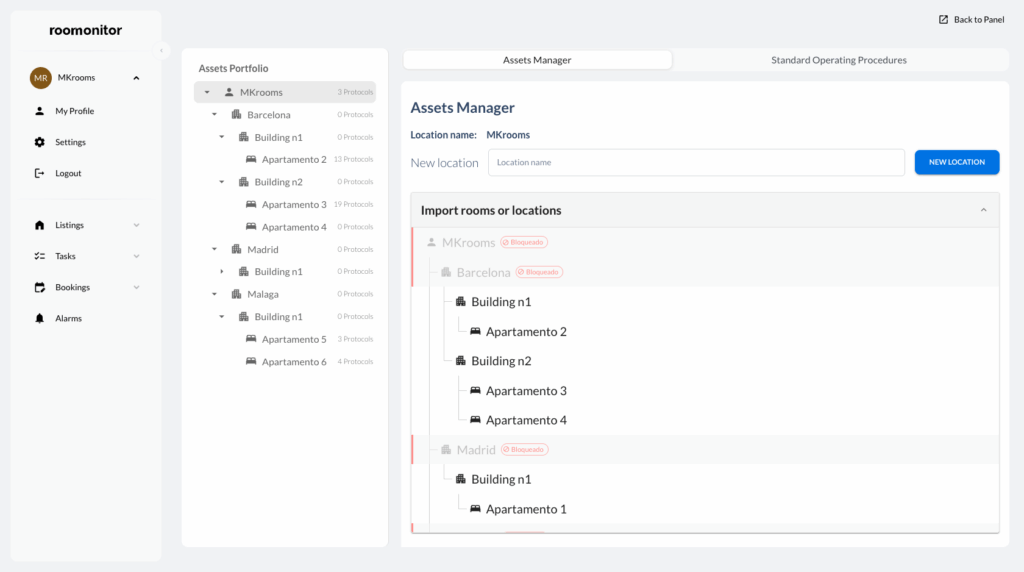Click the '4 Protocols' count for Apartamento 6
This screenshot has height=572, width=1024.
coord(355,362)
